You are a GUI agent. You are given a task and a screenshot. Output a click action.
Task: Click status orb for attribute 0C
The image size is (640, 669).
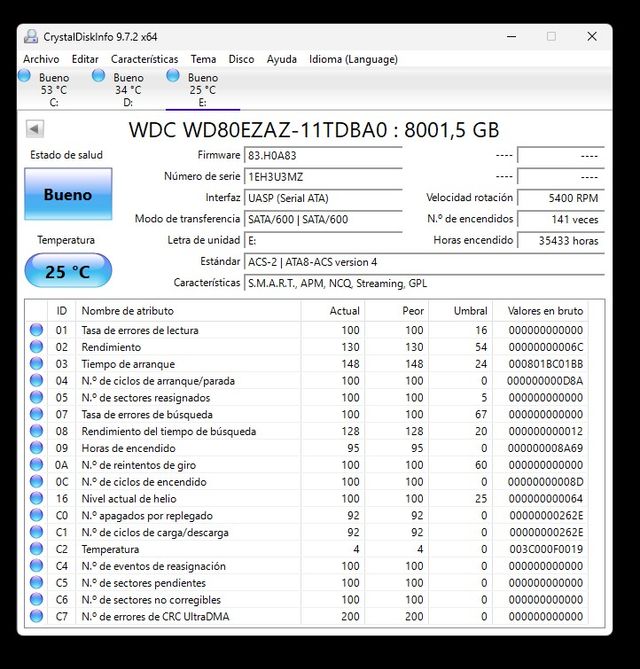[x=36, y=481]
